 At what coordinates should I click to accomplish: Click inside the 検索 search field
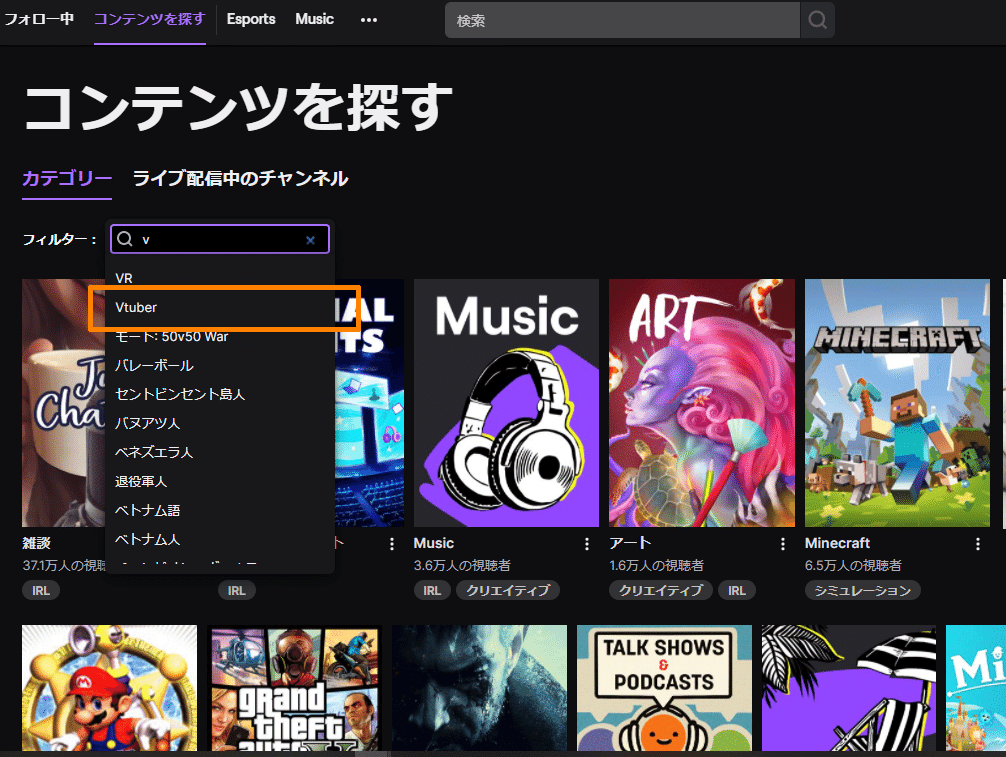coord(620,20)
